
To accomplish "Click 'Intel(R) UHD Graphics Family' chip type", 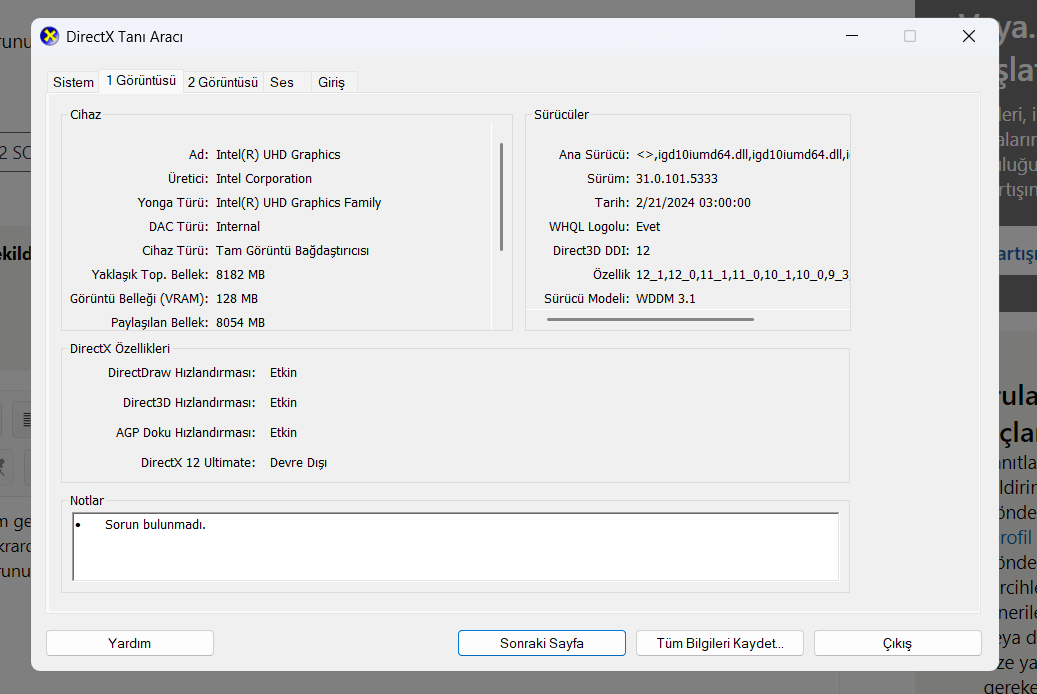I will [298, 202].
